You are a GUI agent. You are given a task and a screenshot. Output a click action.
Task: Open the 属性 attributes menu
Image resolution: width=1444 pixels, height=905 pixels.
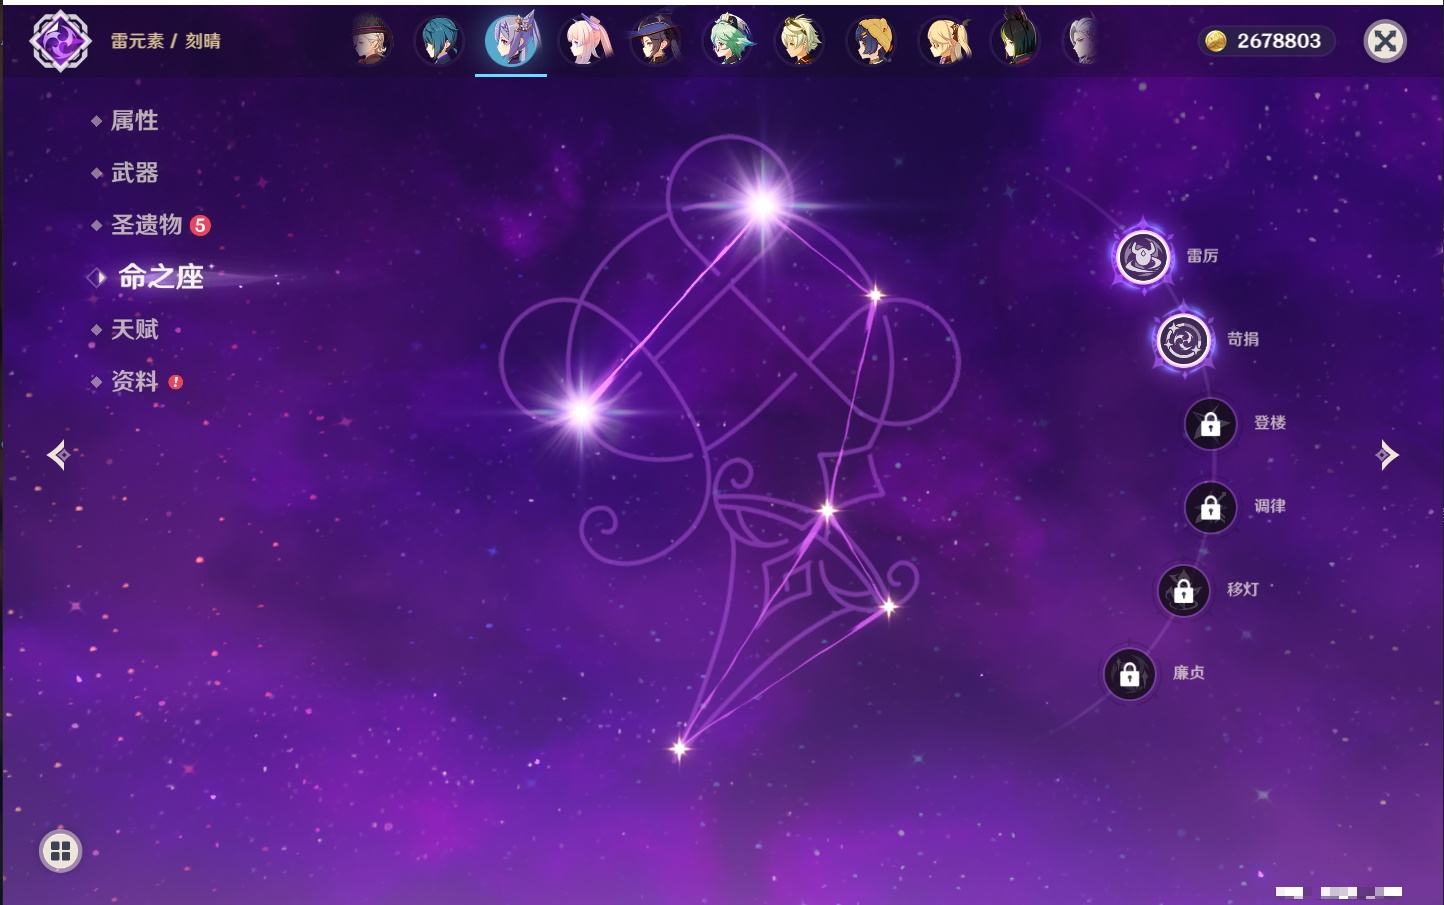click(134, 121)
